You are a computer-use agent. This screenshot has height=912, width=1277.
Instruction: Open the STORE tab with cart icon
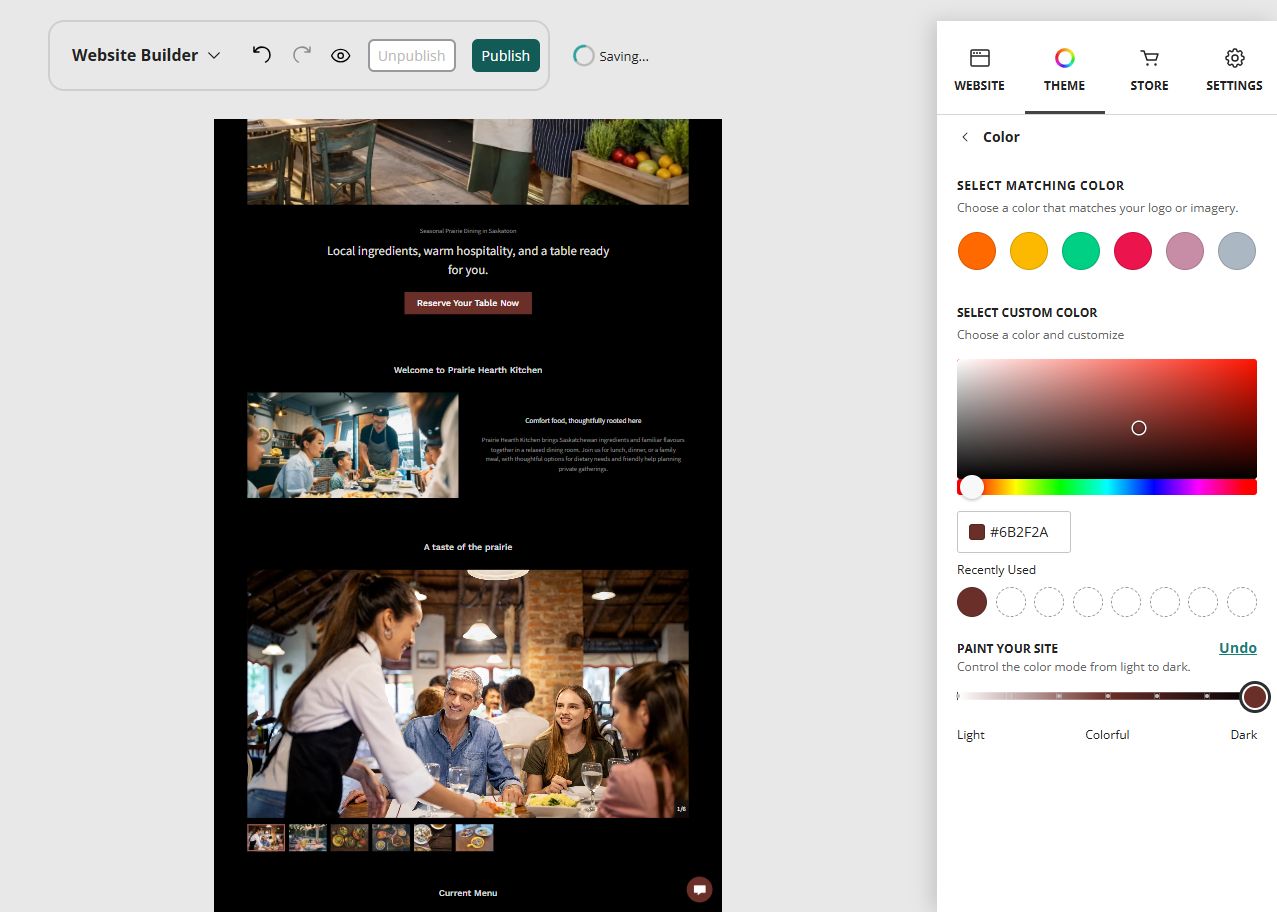coord(1150,70)
